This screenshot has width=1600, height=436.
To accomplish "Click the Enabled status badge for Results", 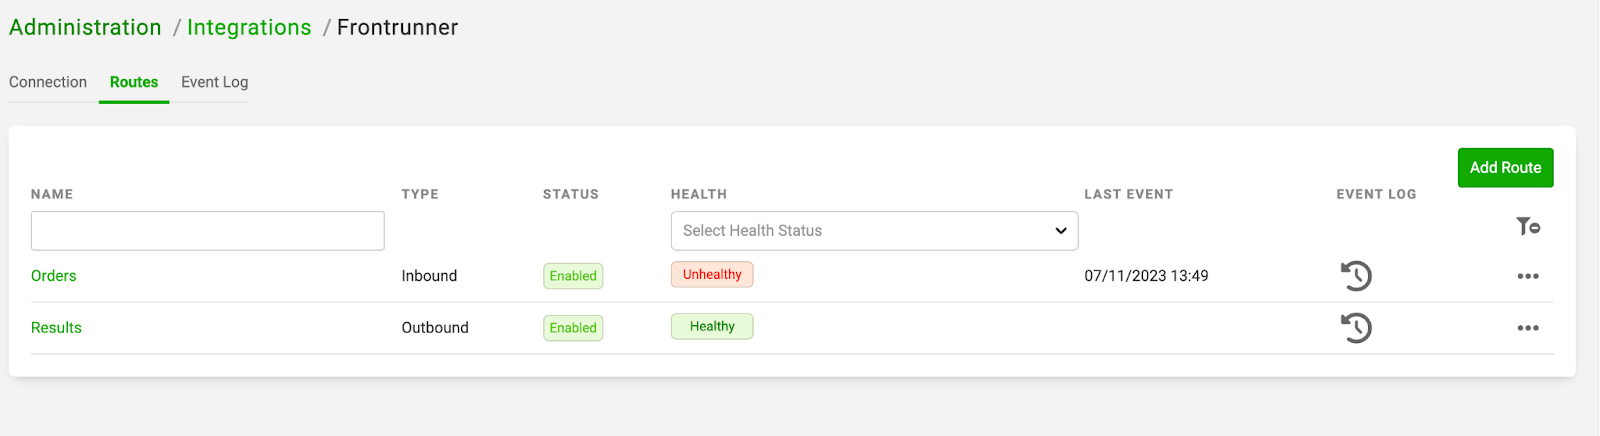I will pyautogui.click(x=573, y=328).
